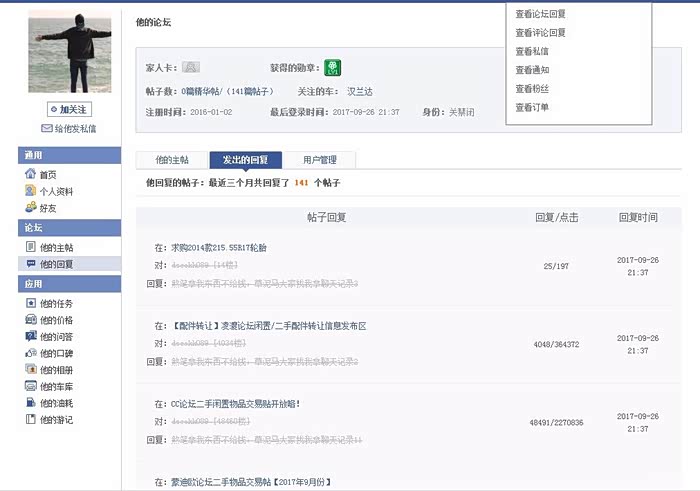Click the user's profile photo
The image size is (700, 491).
pyautogui.click(x=68, y=52)
